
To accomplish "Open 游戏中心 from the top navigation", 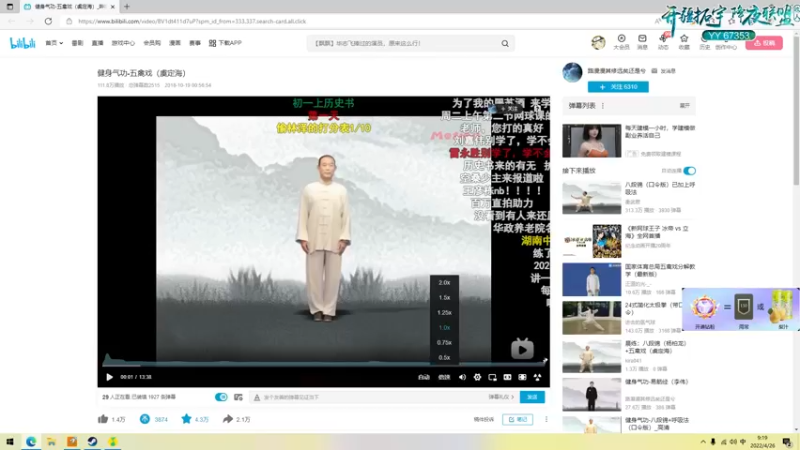I will [x=123, y=43].
